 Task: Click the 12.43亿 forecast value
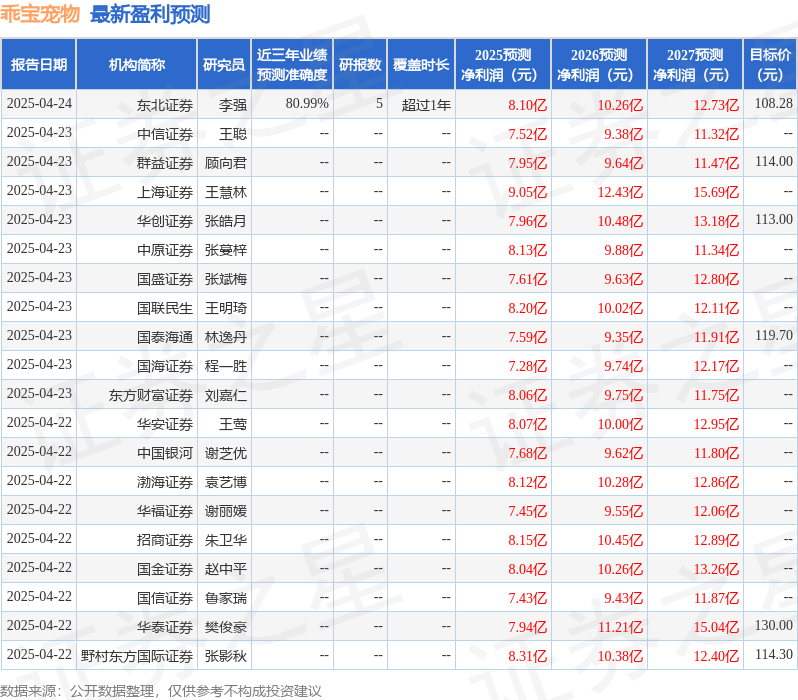[620, 192]
